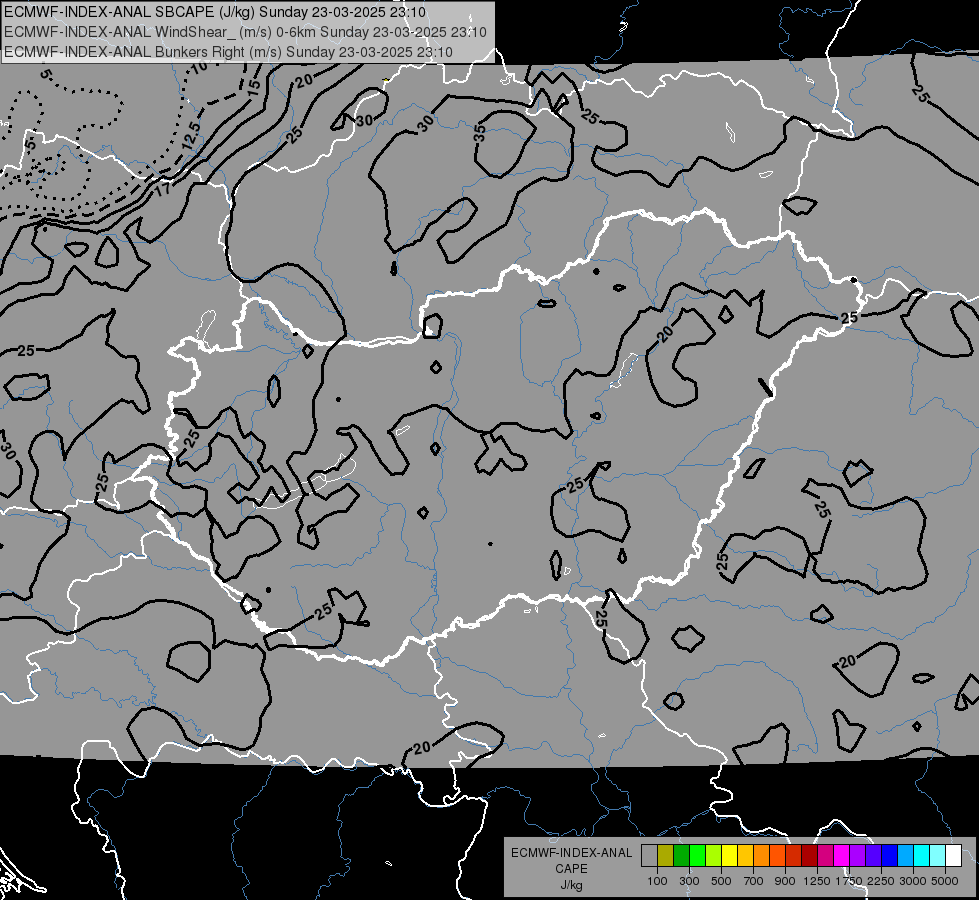Click the pure blue swatch right of 2250

click(890, 856)
